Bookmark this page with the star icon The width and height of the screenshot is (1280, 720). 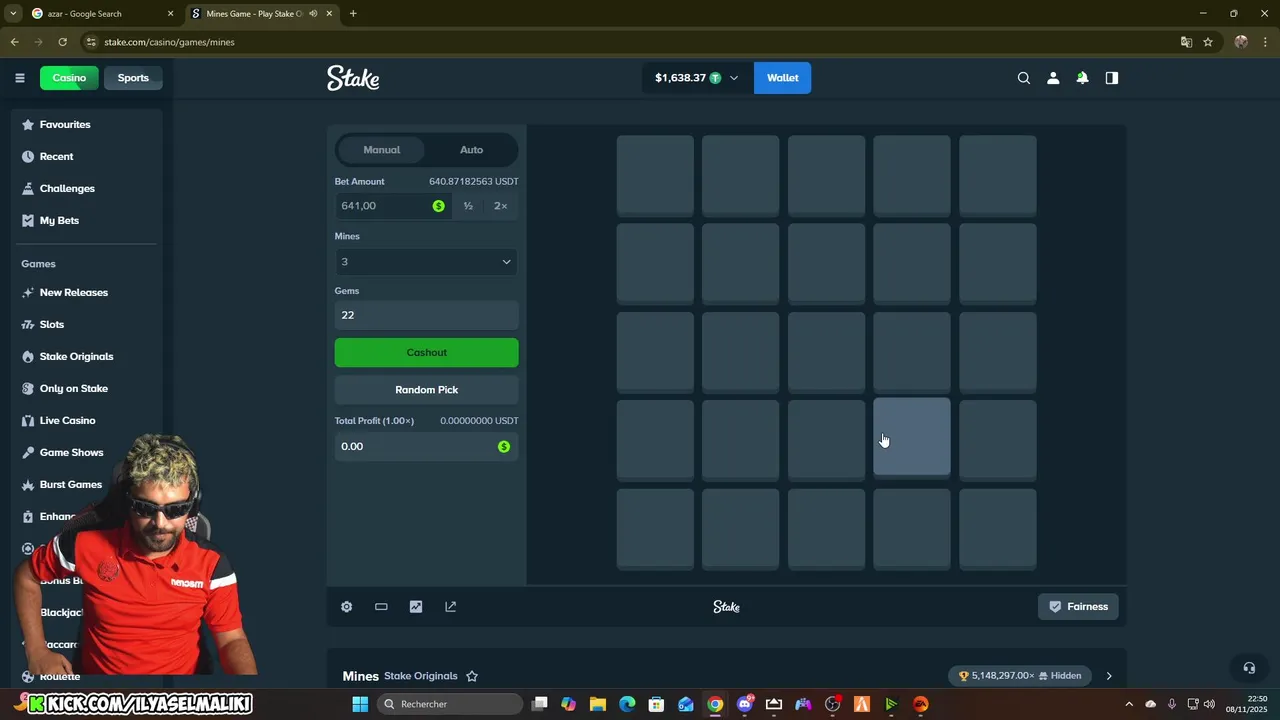coord(1208,42)
